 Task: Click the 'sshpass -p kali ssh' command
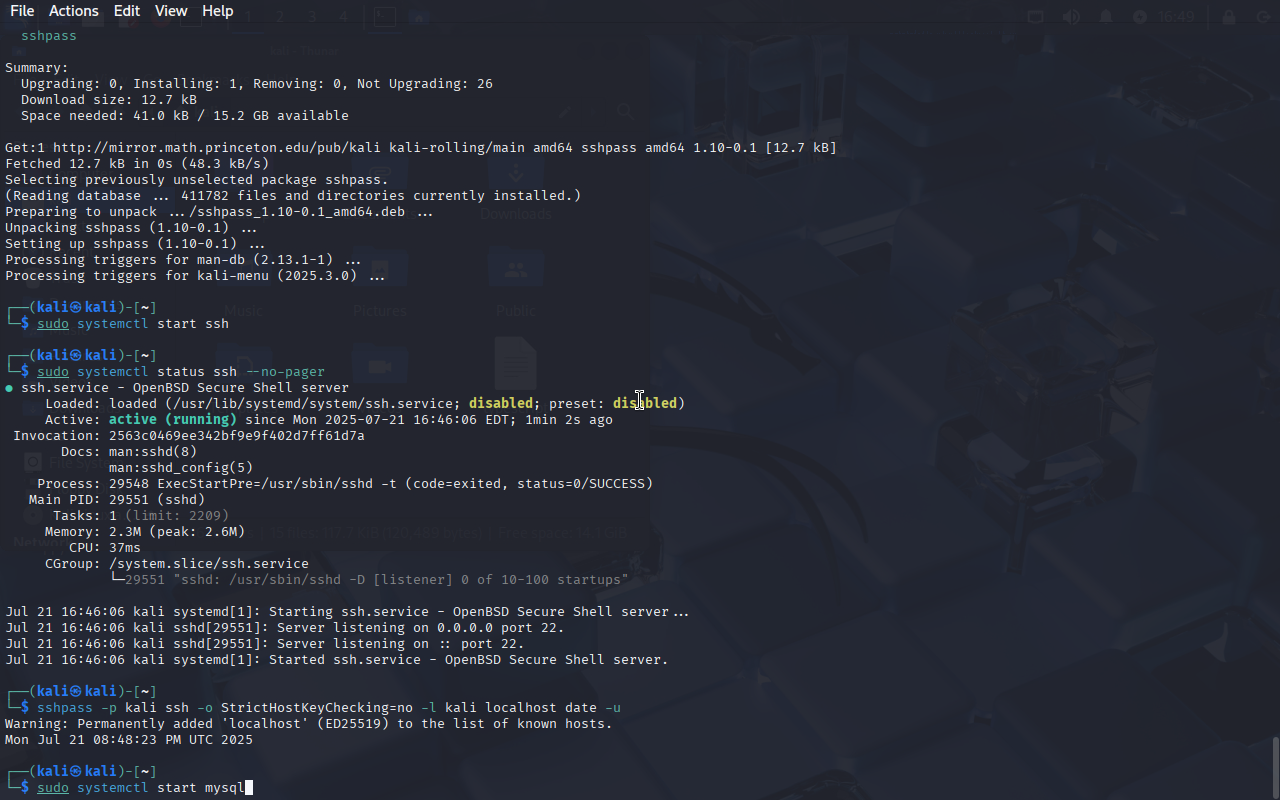pyautogui.click(x=329, y=708)
